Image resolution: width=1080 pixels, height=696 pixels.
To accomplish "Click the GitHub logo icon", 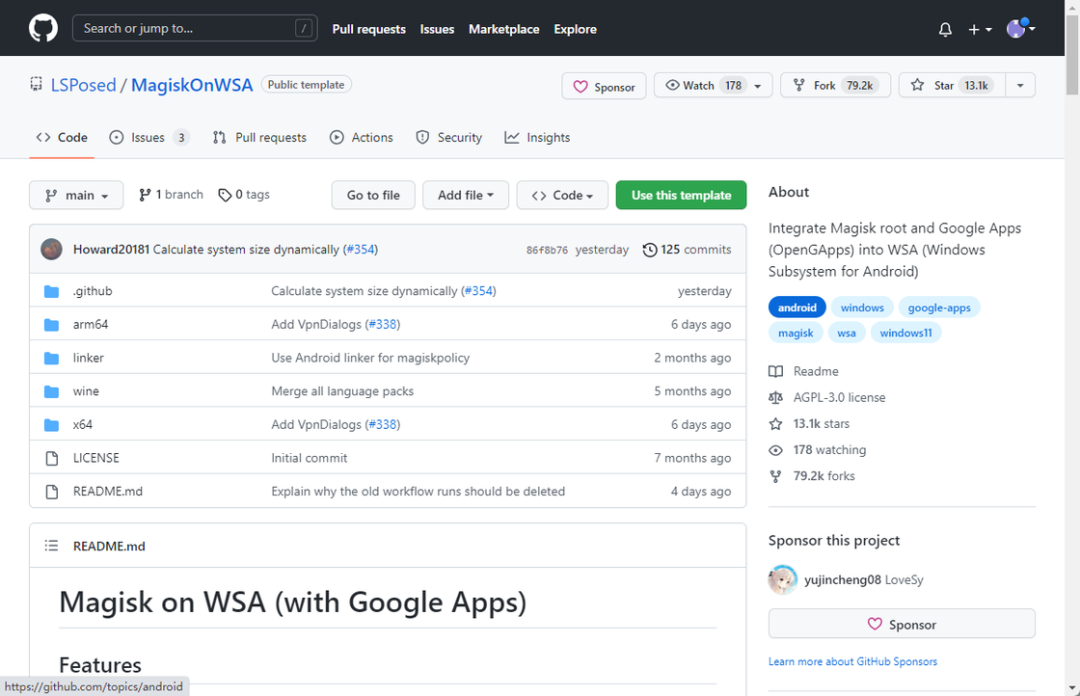I will click(x=43, y=29).
